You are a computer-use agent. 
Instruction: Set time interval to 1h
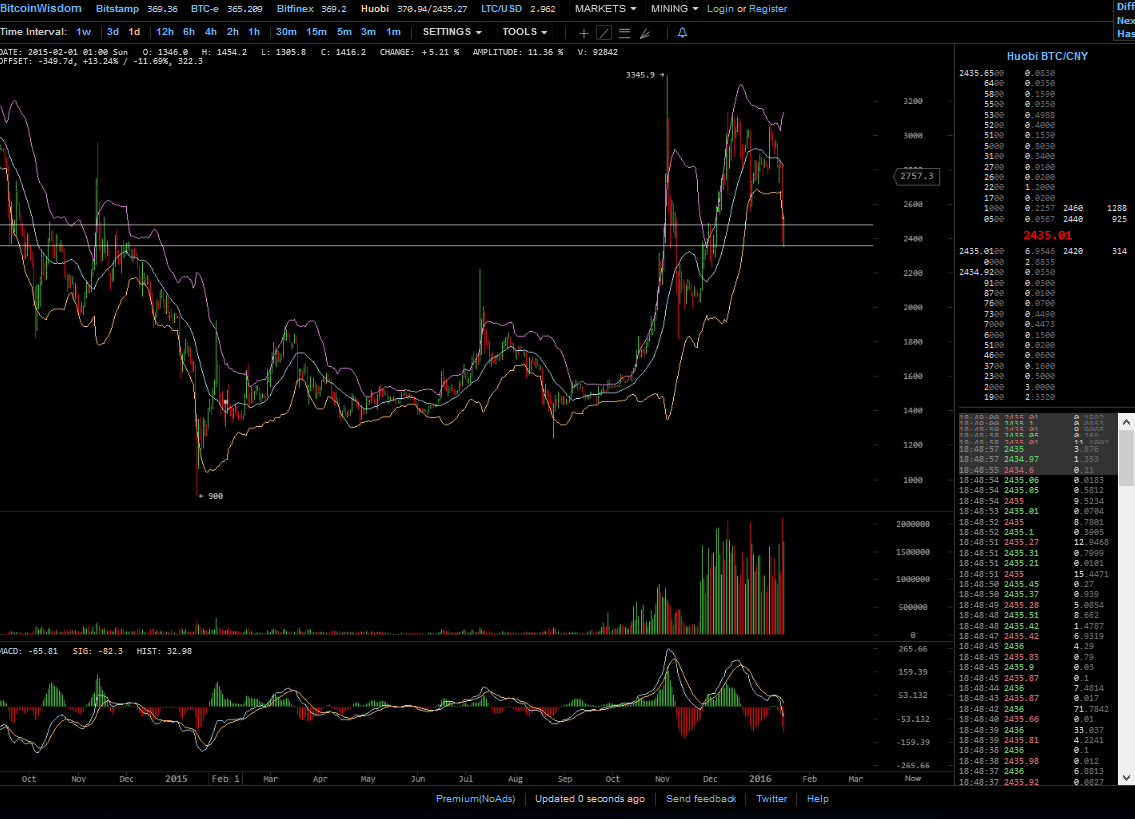(254, 32)
